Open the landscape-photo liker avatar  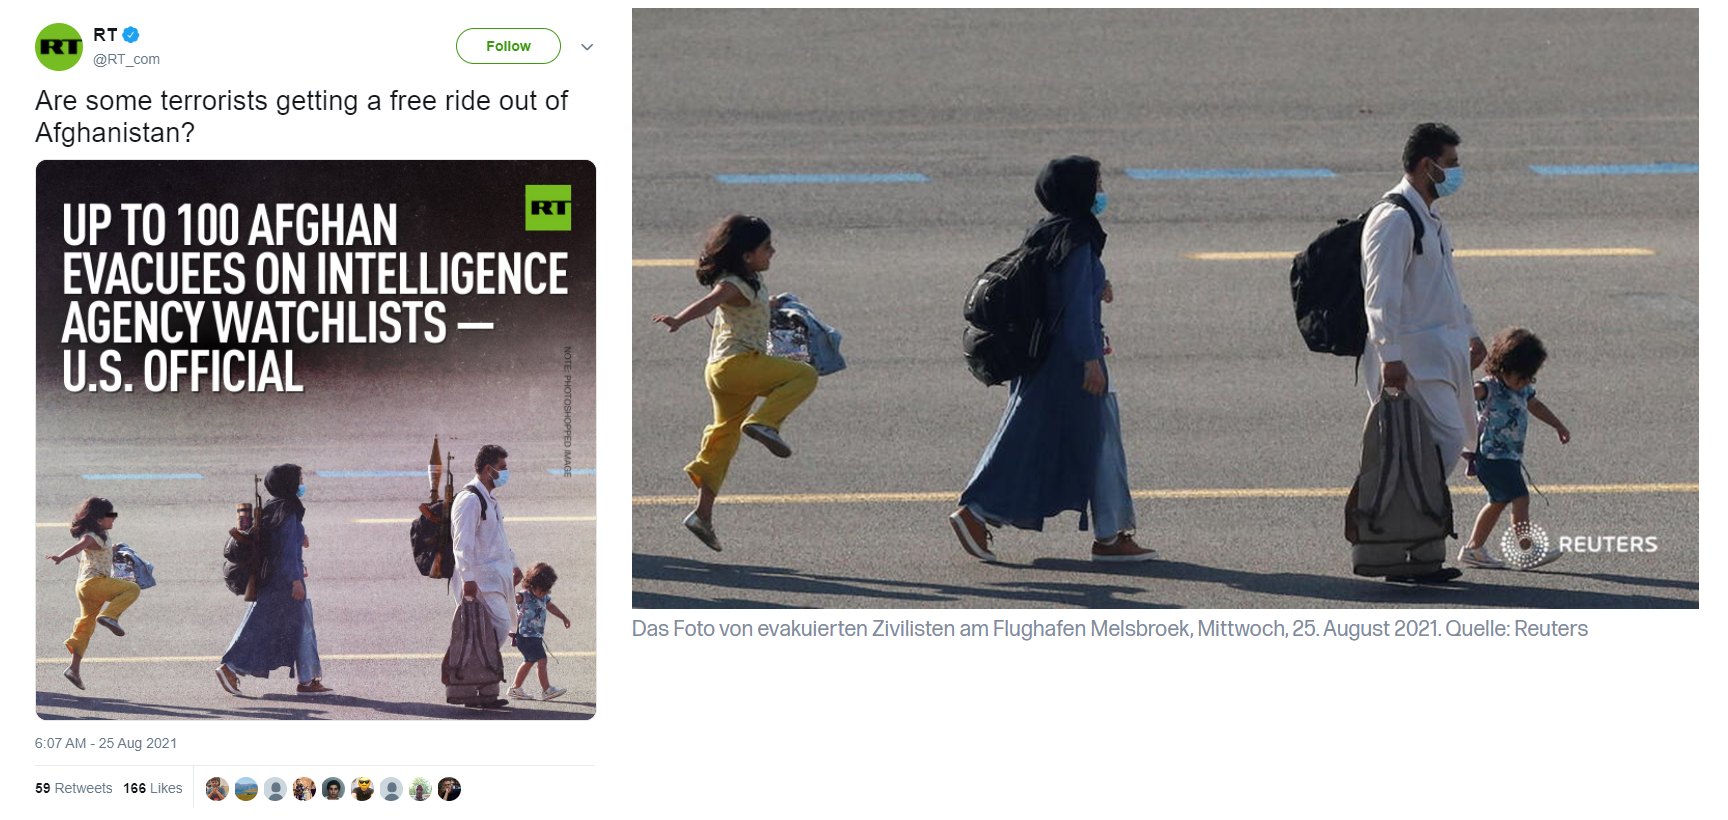click(246, 789)
